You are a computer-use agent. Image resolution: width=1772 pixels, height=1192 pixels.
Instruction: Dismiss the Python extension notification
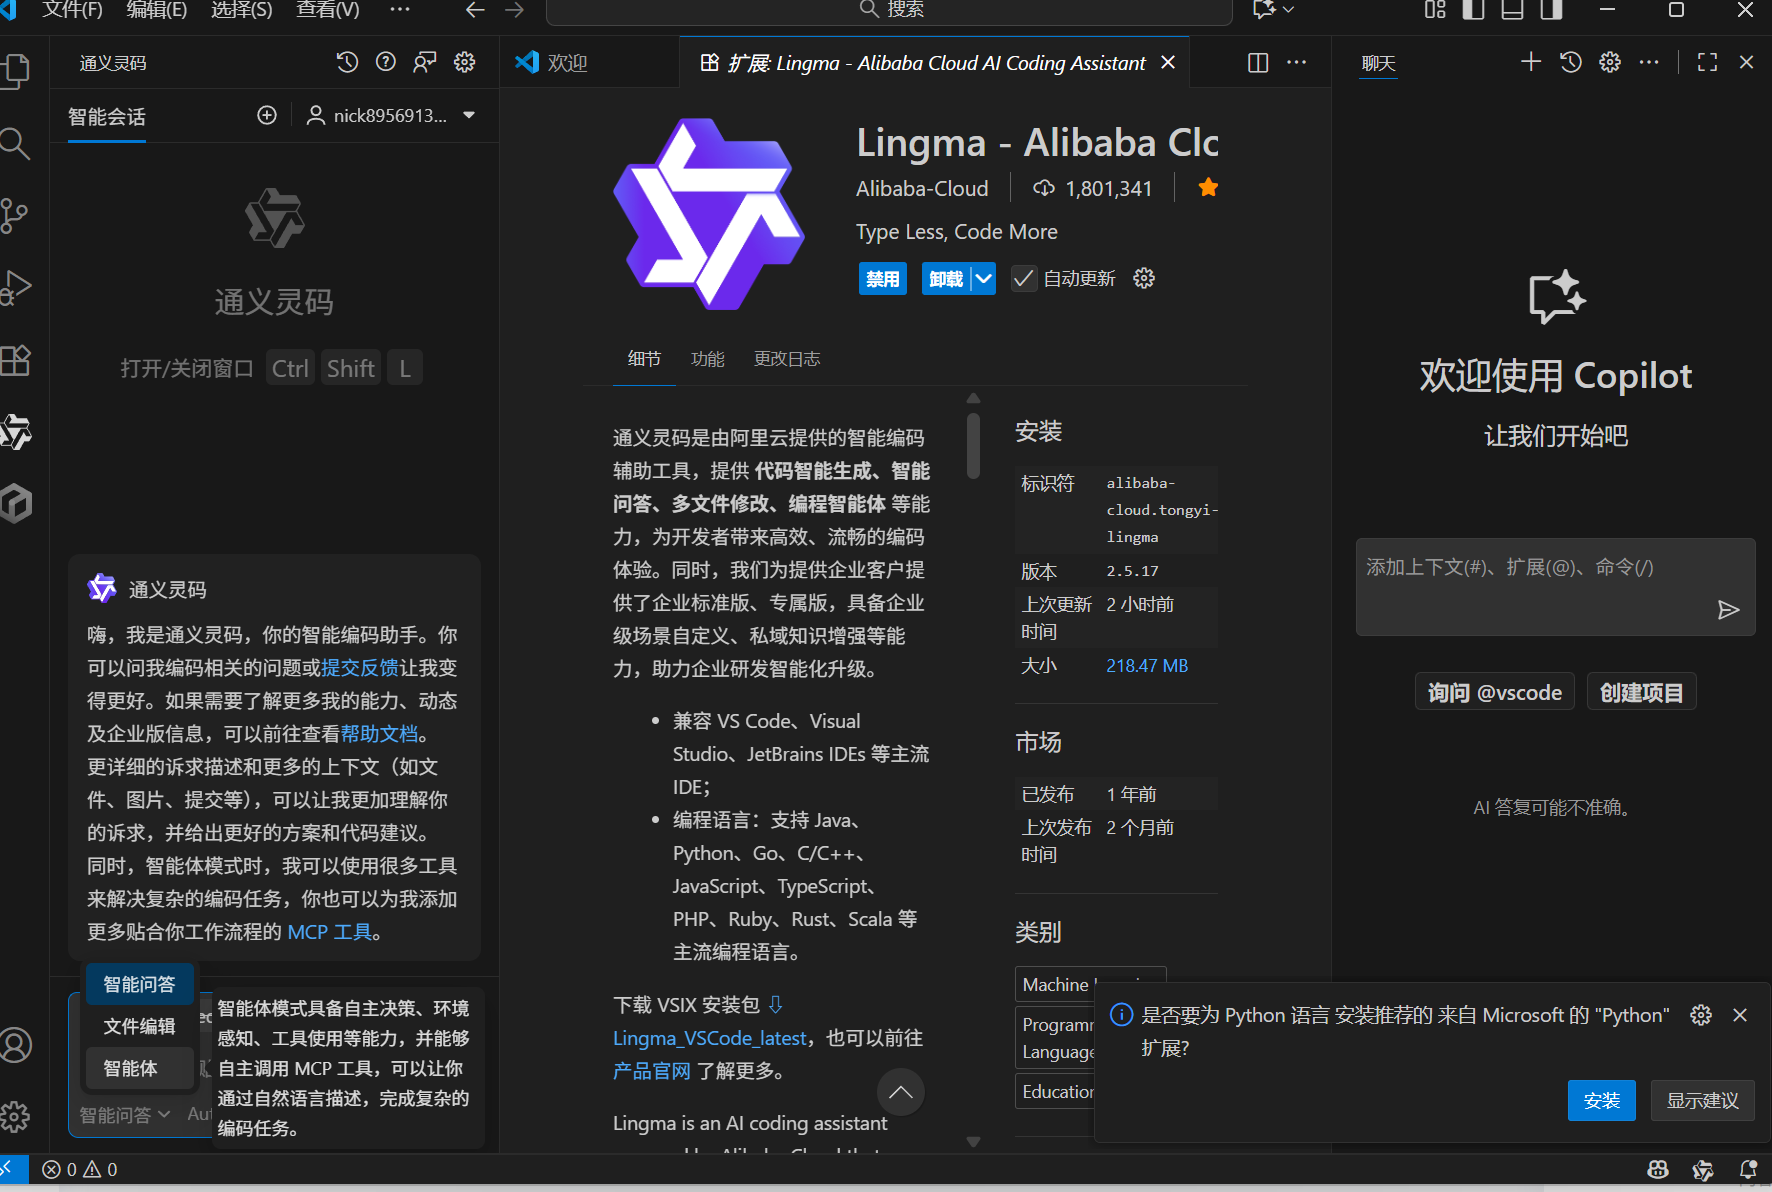coord(1740,1015)
